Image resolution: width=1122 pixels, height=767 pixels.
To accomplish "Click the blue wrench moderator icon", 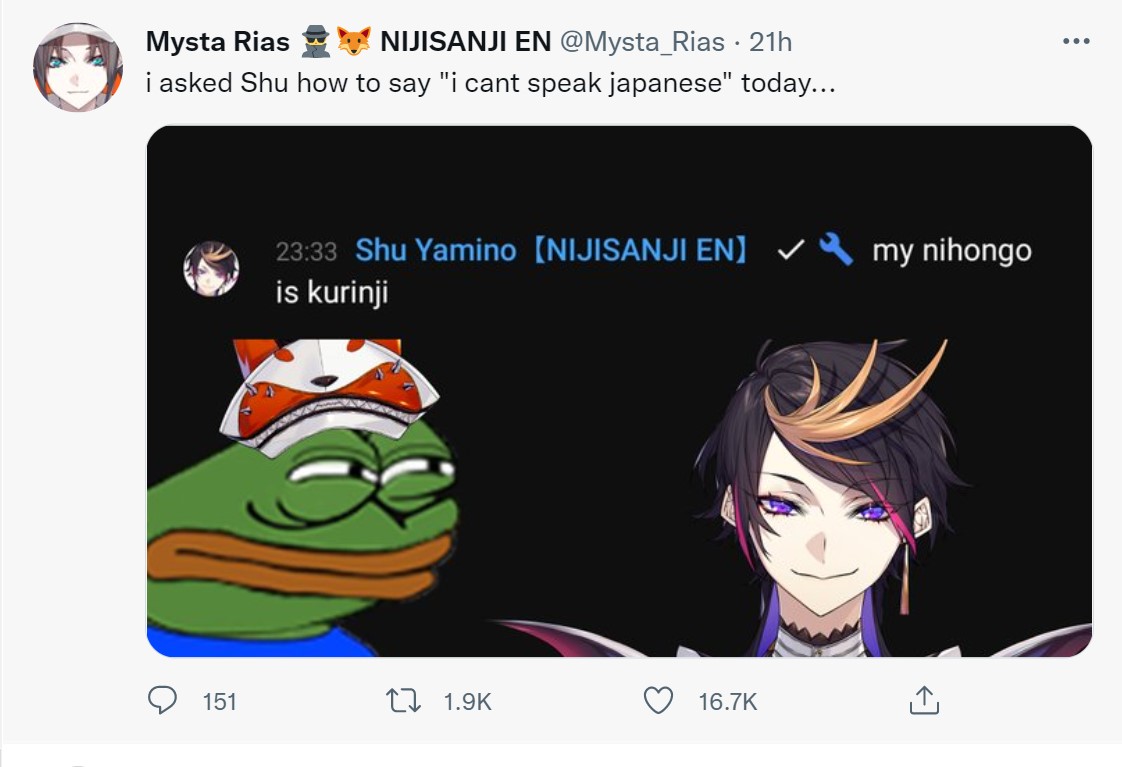I will [836, 250].
